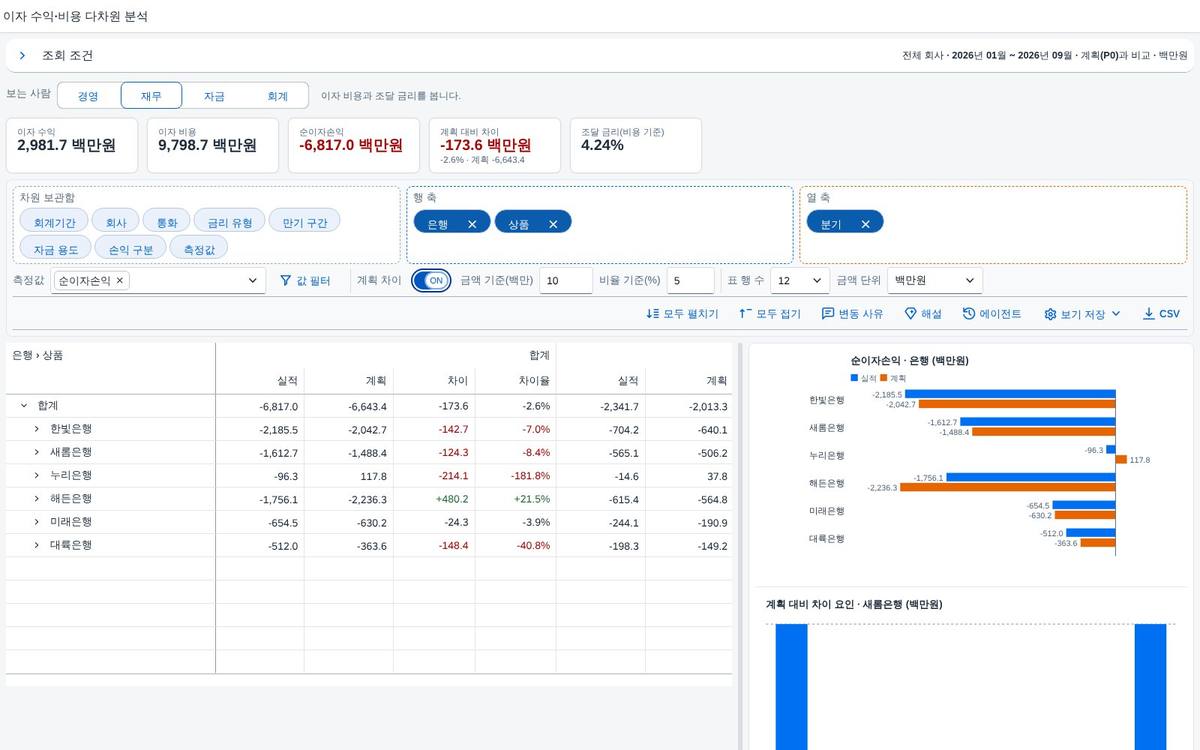Collapse the 합계 total row
The height and width of the screenshot is (750, 1200).
24,406
